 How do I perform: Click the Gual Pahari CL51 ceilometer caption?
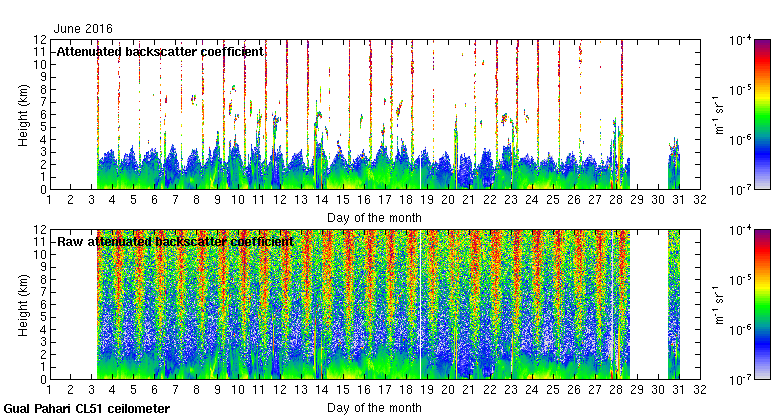click(87, 409)
